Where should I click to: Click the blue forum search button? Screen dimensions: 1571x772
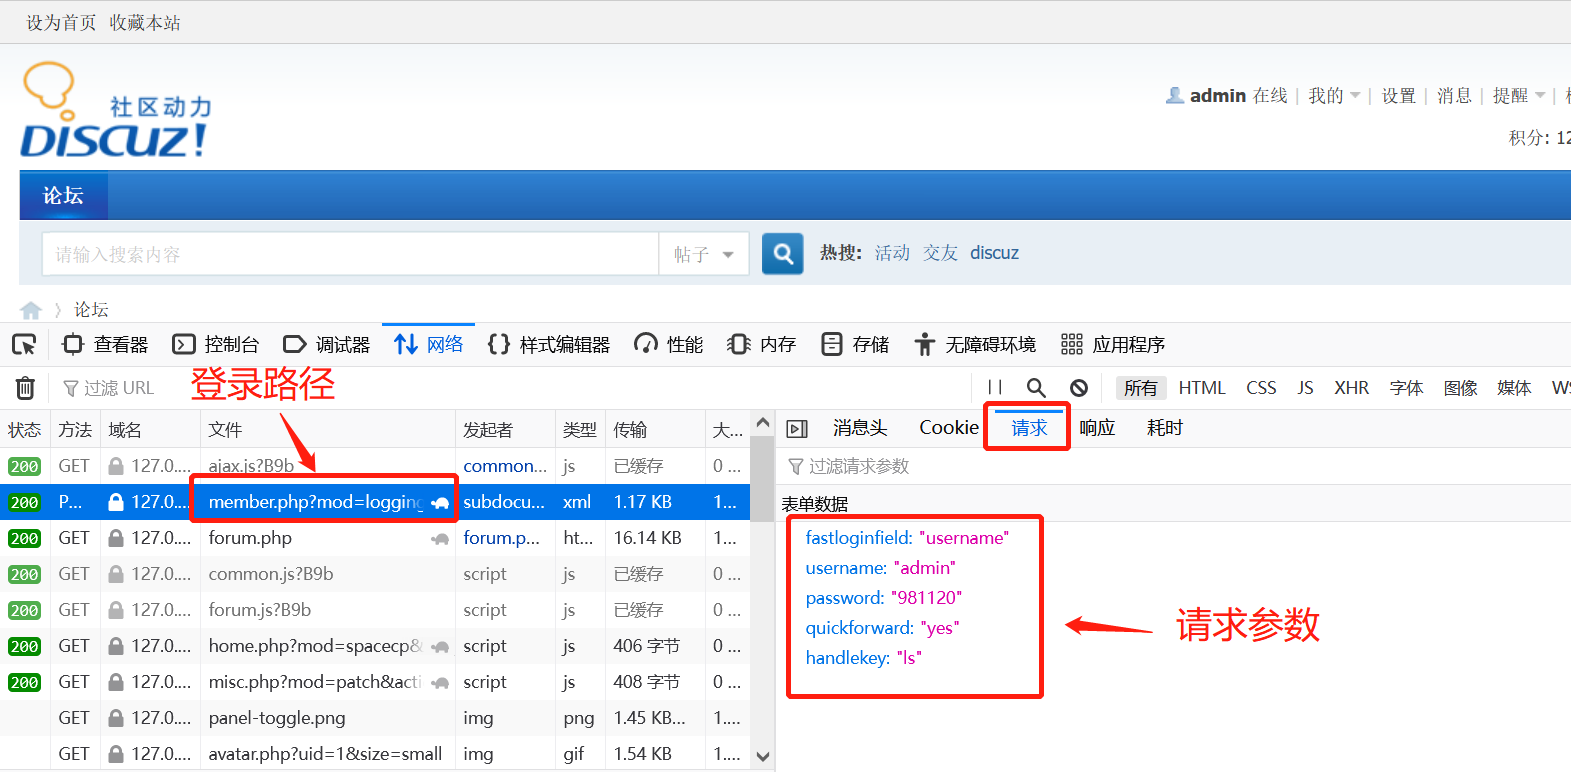click(x=783, y=253)
